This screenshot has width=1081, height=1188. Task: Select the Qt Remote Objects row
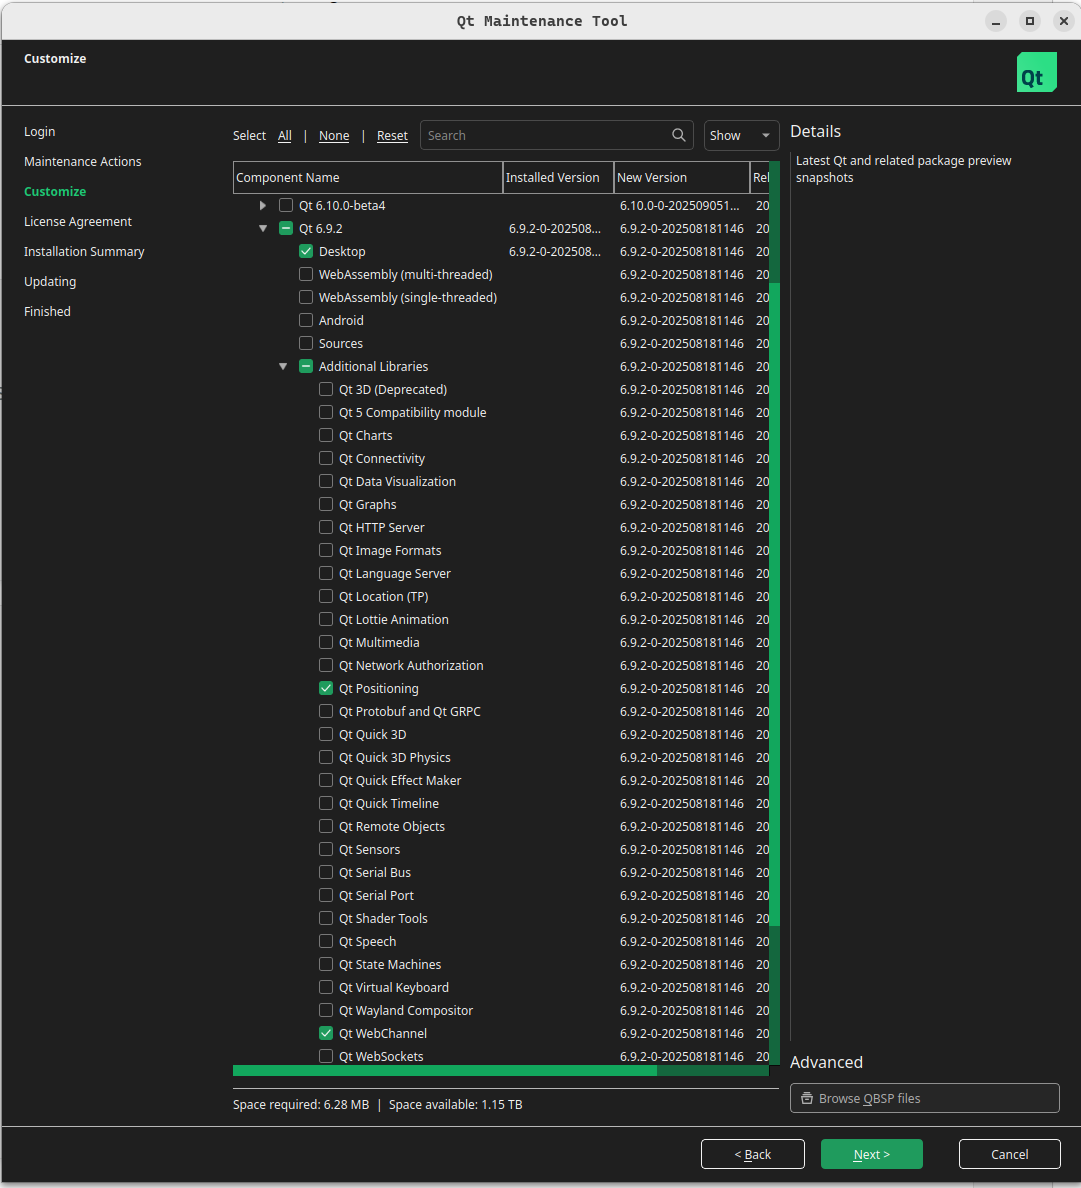pyautogui.click(x=501, y=826)
